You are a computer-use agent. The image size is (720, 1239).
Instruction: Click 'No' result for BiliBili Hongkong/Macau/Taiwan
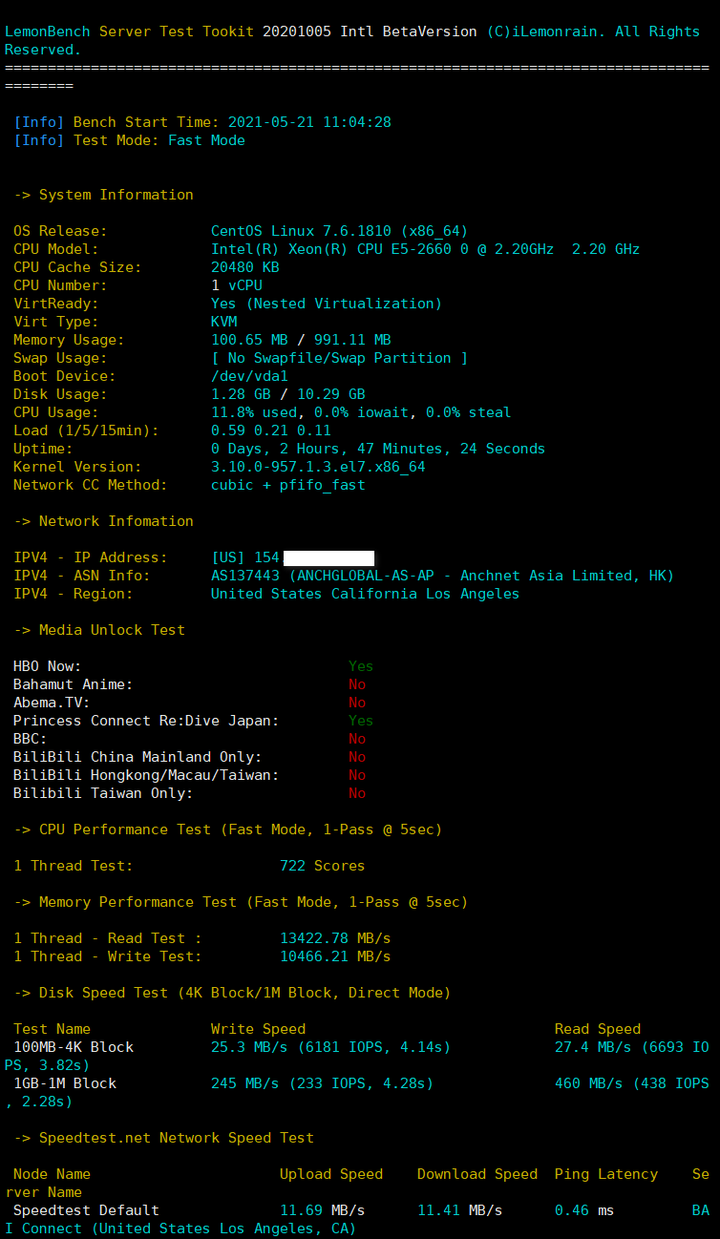tap(357, 775)
